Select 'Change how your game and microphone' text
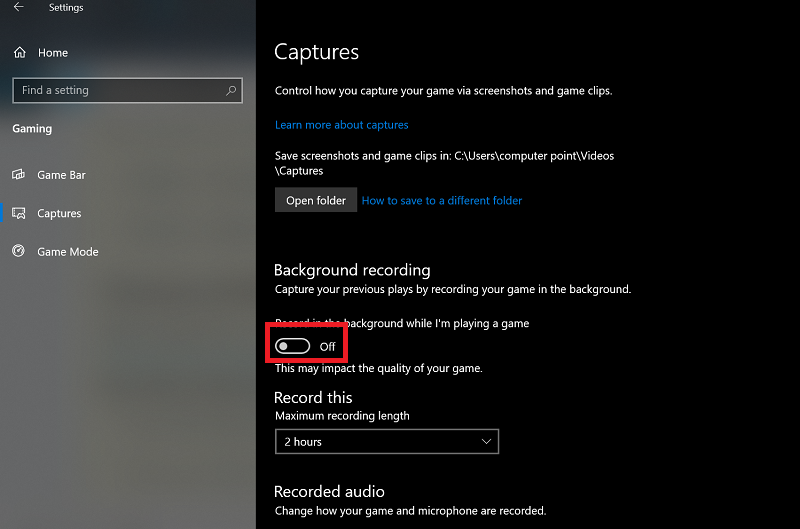This screenshot has height=529, width=800. tap(411, 511)
